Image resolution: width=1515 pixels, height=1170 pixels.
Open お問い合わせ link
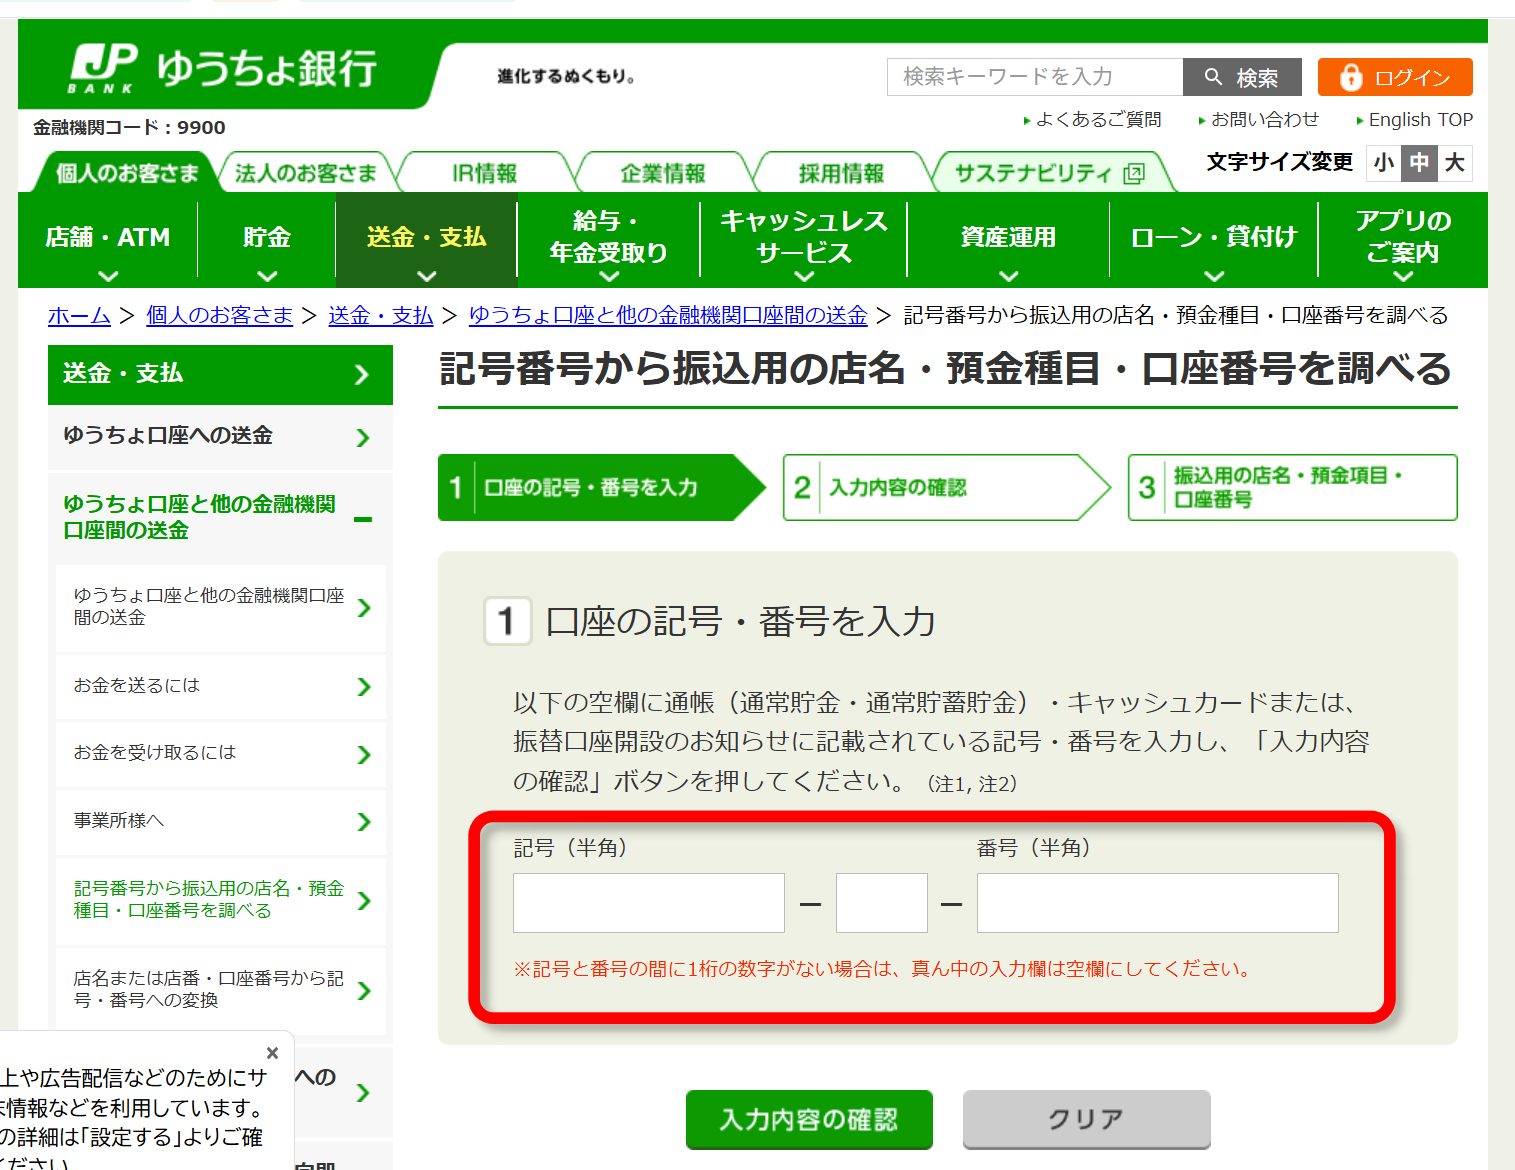coord(1265,120)
